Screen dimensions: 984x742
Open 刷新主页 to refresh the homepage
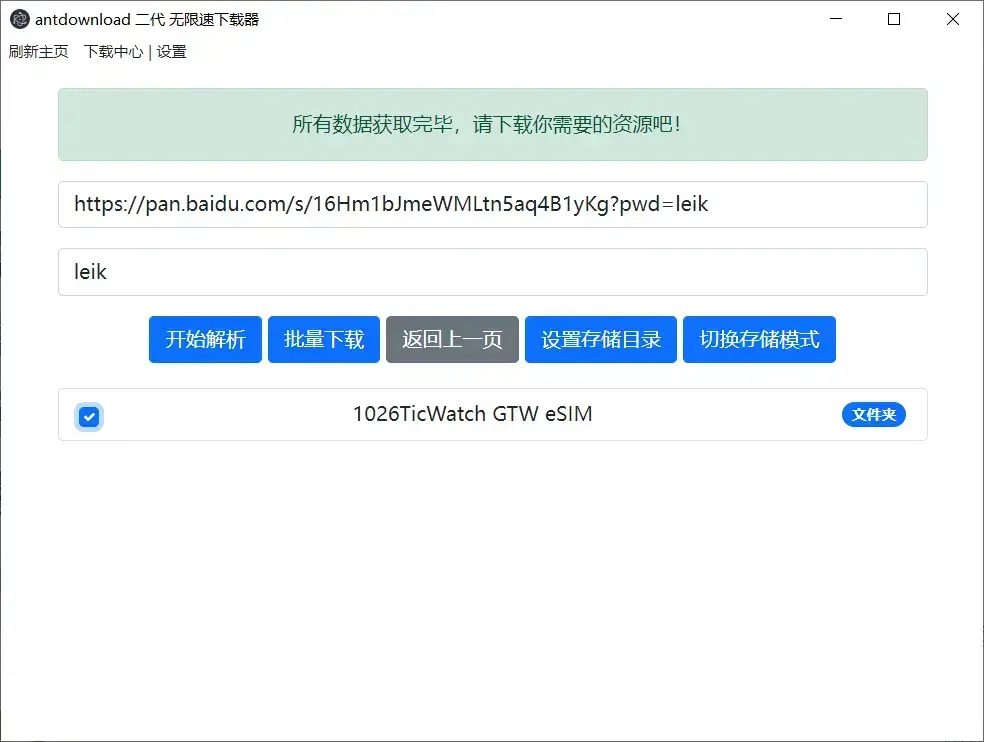(38, 52)
